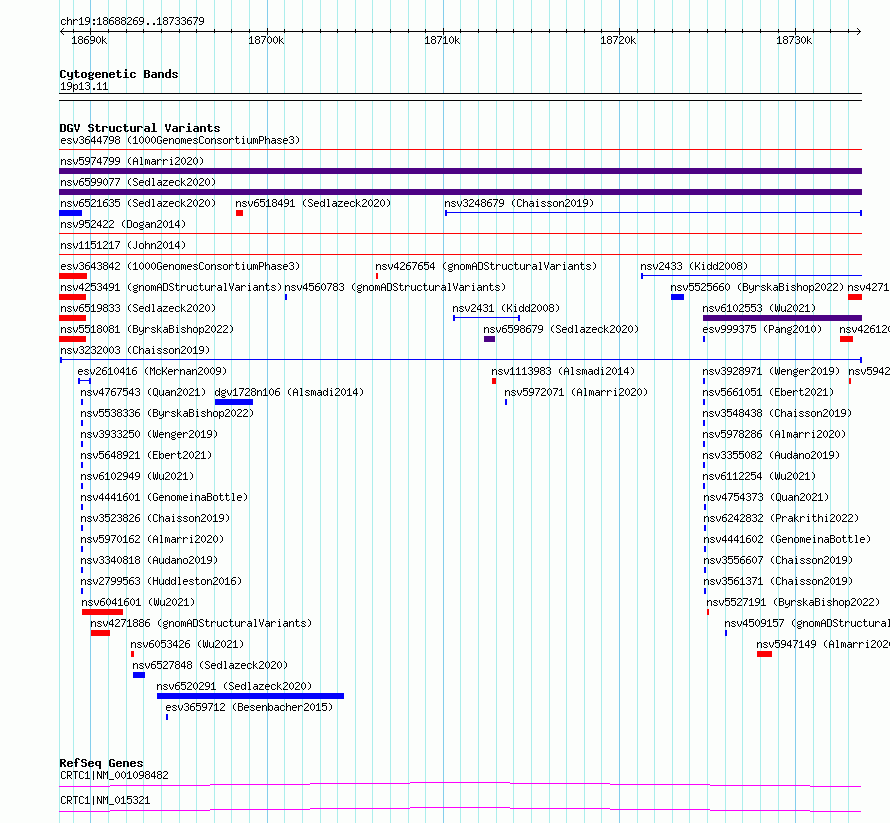Select nsv6242832 (Prakrithi2022) label
Screen dimensions: 890x823
pos(782,518)
